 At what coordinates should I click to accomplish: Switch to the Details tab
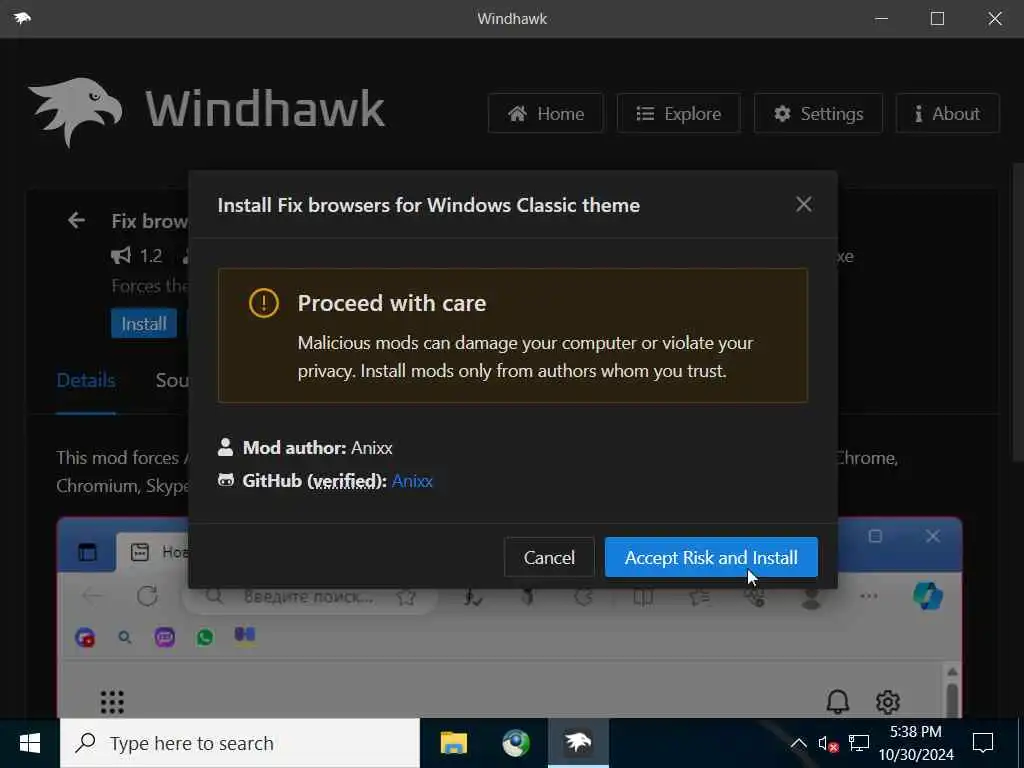point(86,380)
